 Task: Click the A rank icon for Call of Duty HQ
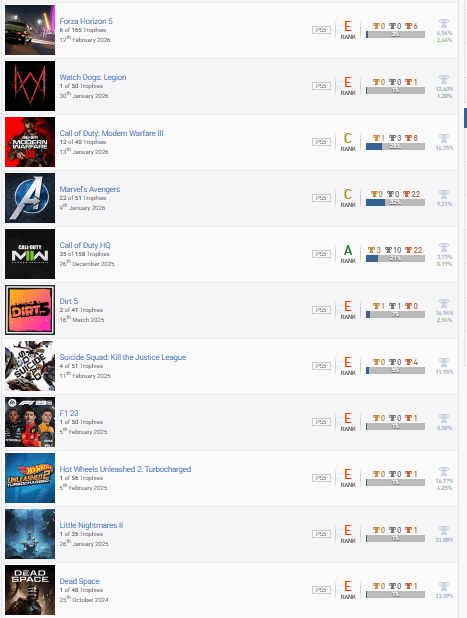click(348, 250)
